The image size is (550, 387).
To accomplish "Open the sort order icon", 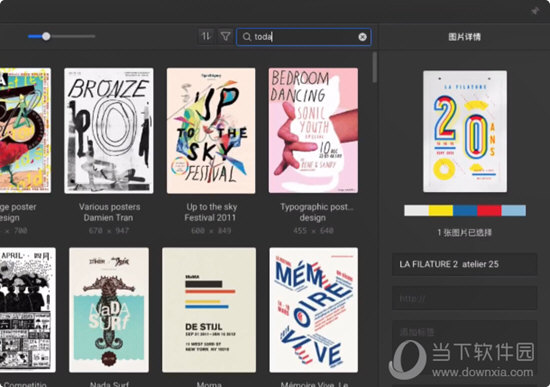I will click(x=206, y=36).
